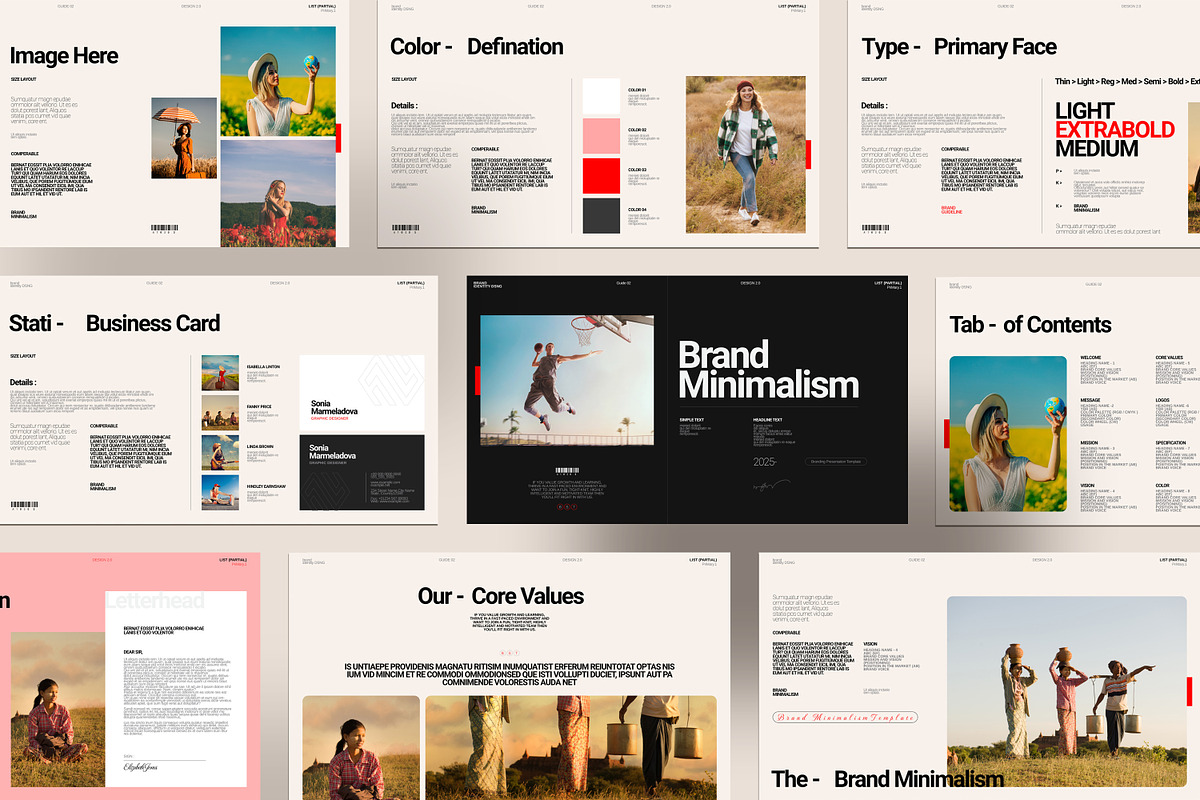Click the red Brand Minimalism Template pill
The width and height of the screenshot is (1200, 800).
tap(845, 718)
